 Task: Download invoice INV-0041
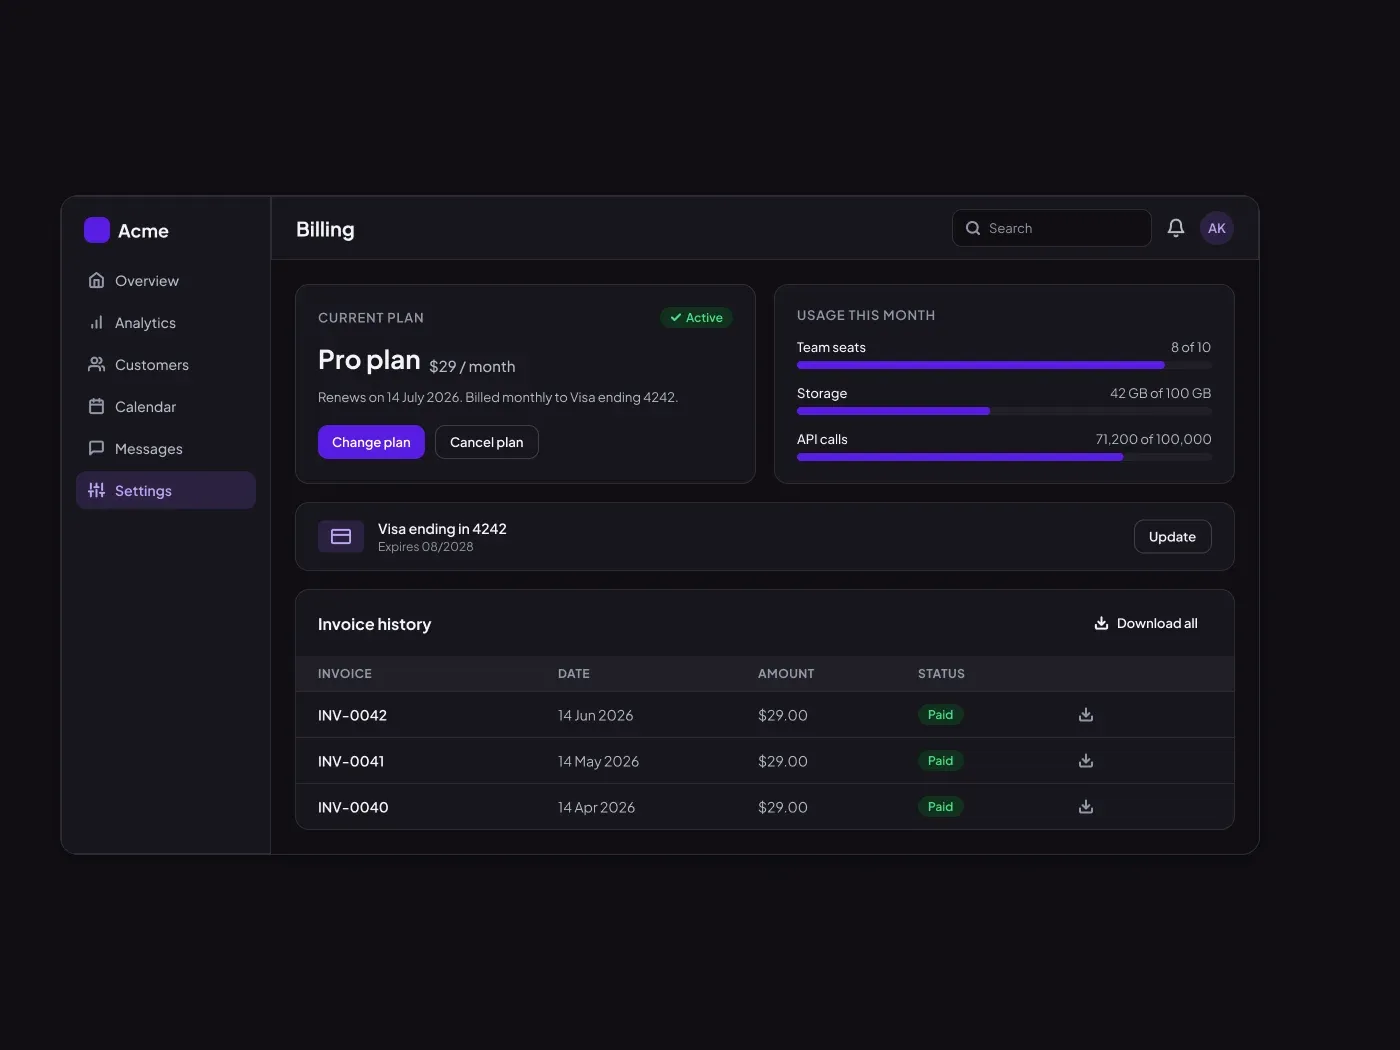pos(1086,761)
